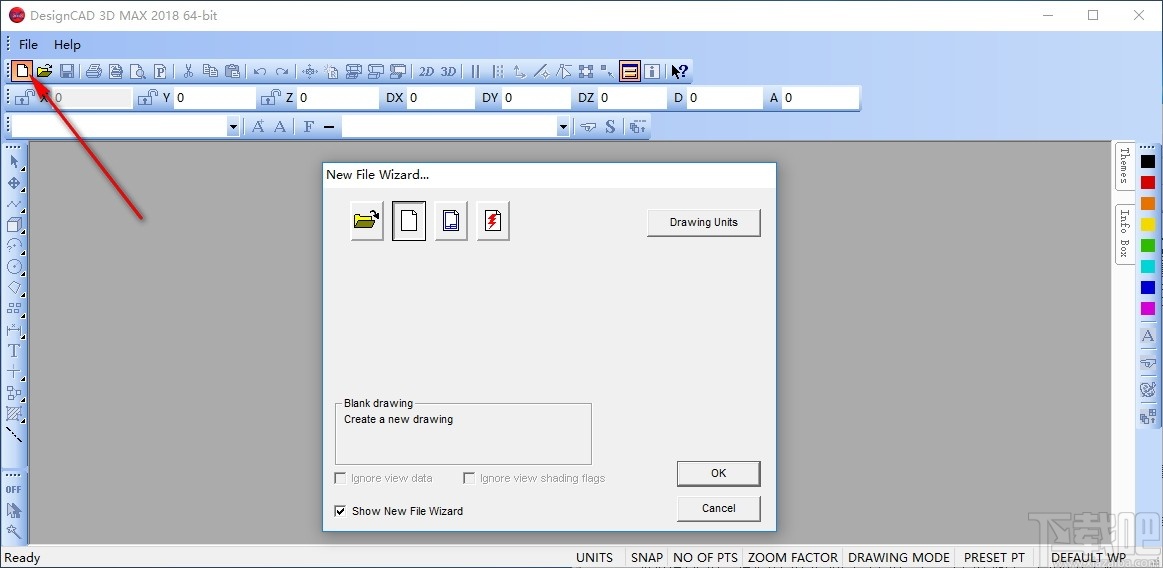Click the Cut scissors toolbar icon

[188, 71]
